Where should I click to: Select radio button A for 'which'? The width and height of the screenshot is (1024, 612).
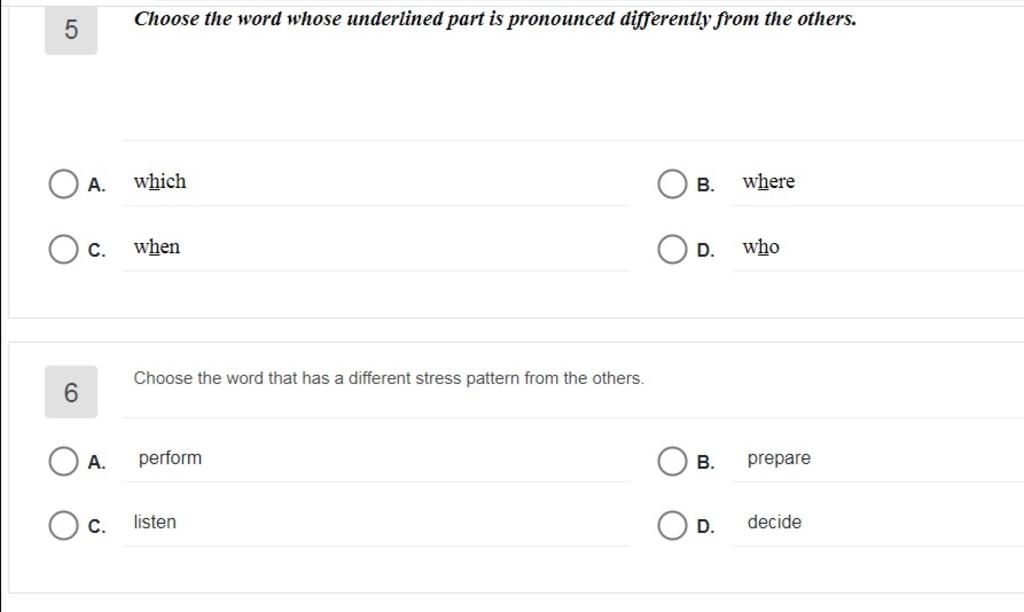click(63, 184)
